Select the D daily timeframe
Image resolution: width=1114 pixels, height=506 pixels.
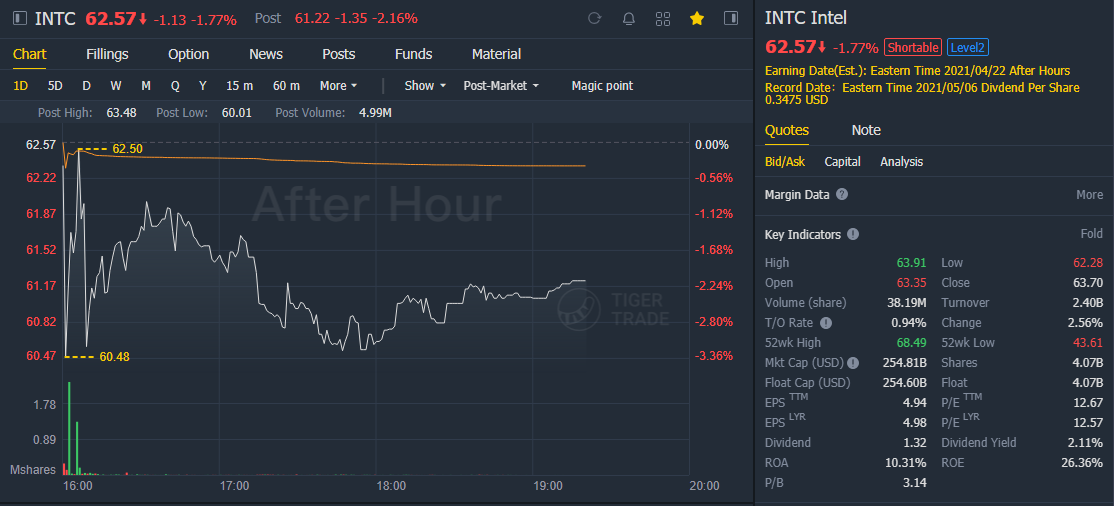click(86, 86)
